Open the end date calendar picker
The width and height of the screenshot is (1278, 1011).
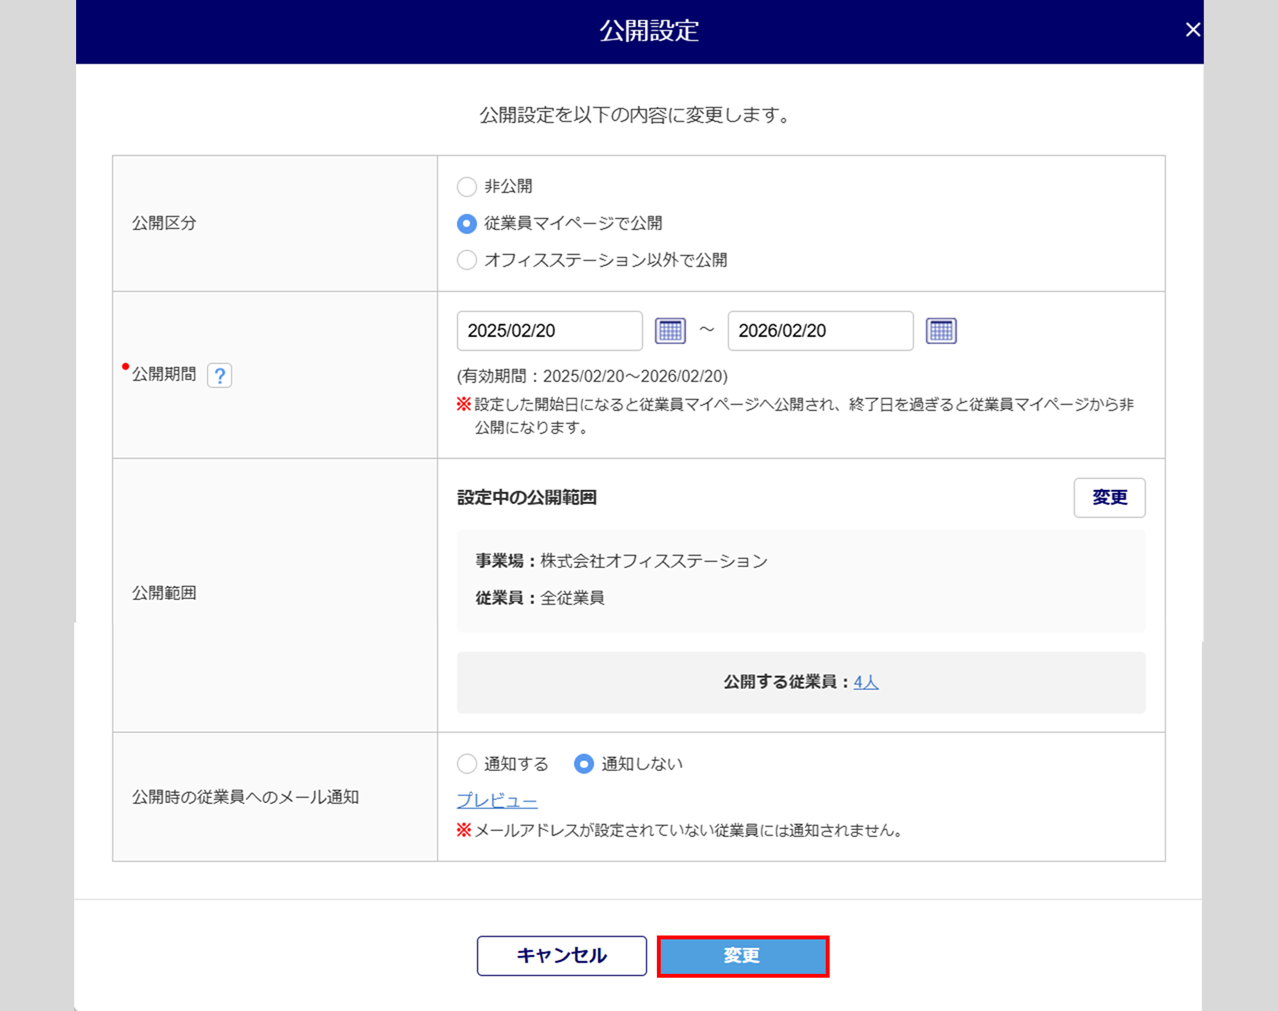[x=941, y=331]
